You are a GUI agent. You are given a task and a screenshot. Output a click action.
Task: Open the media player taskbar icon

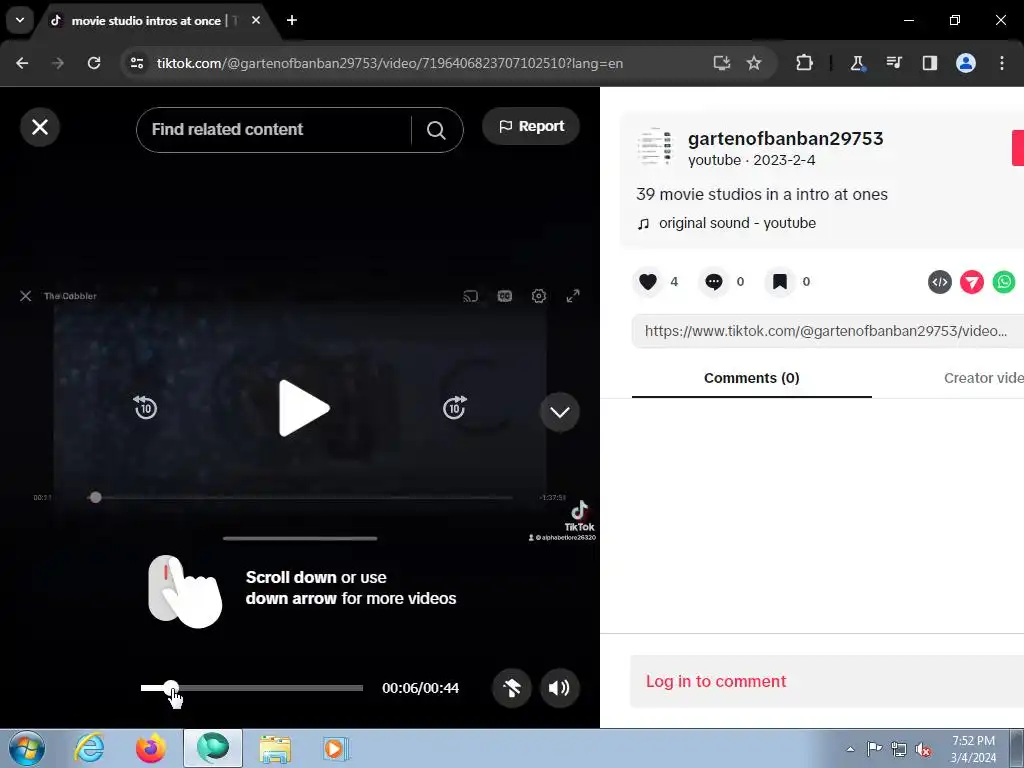click(336, 748)
